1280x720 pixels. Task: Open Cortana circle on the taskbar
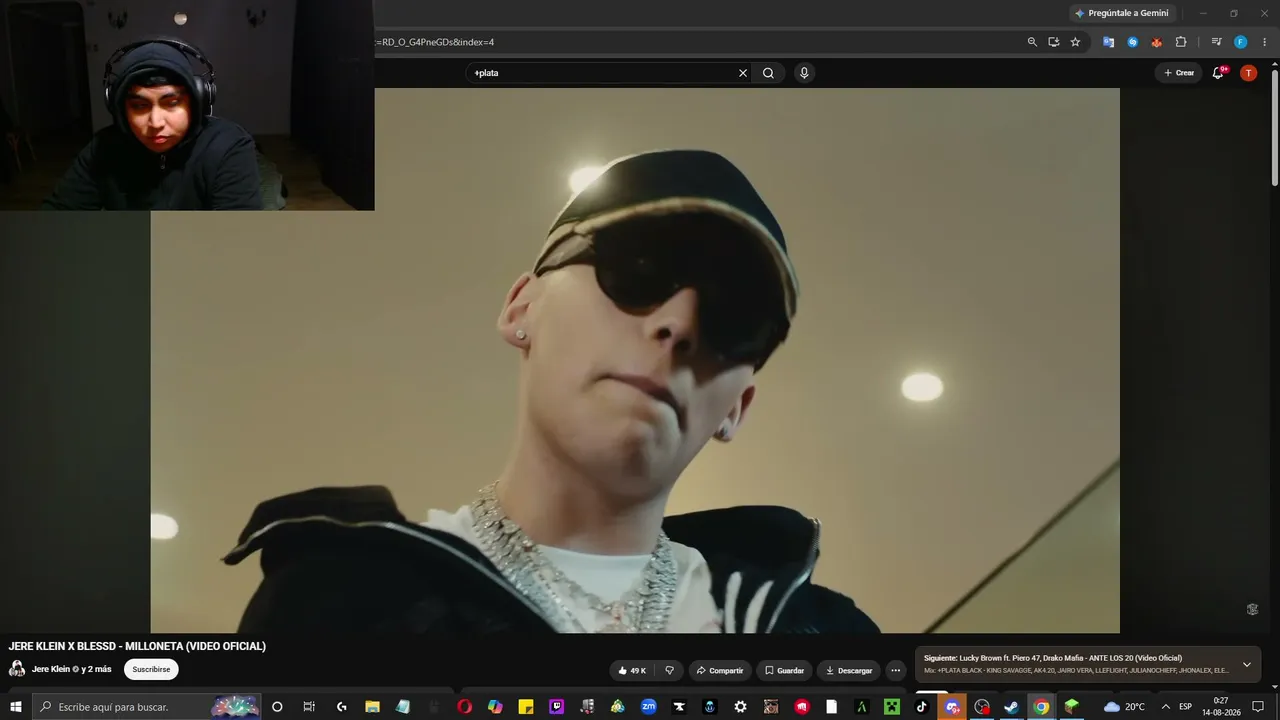click(x=277, y=707)
